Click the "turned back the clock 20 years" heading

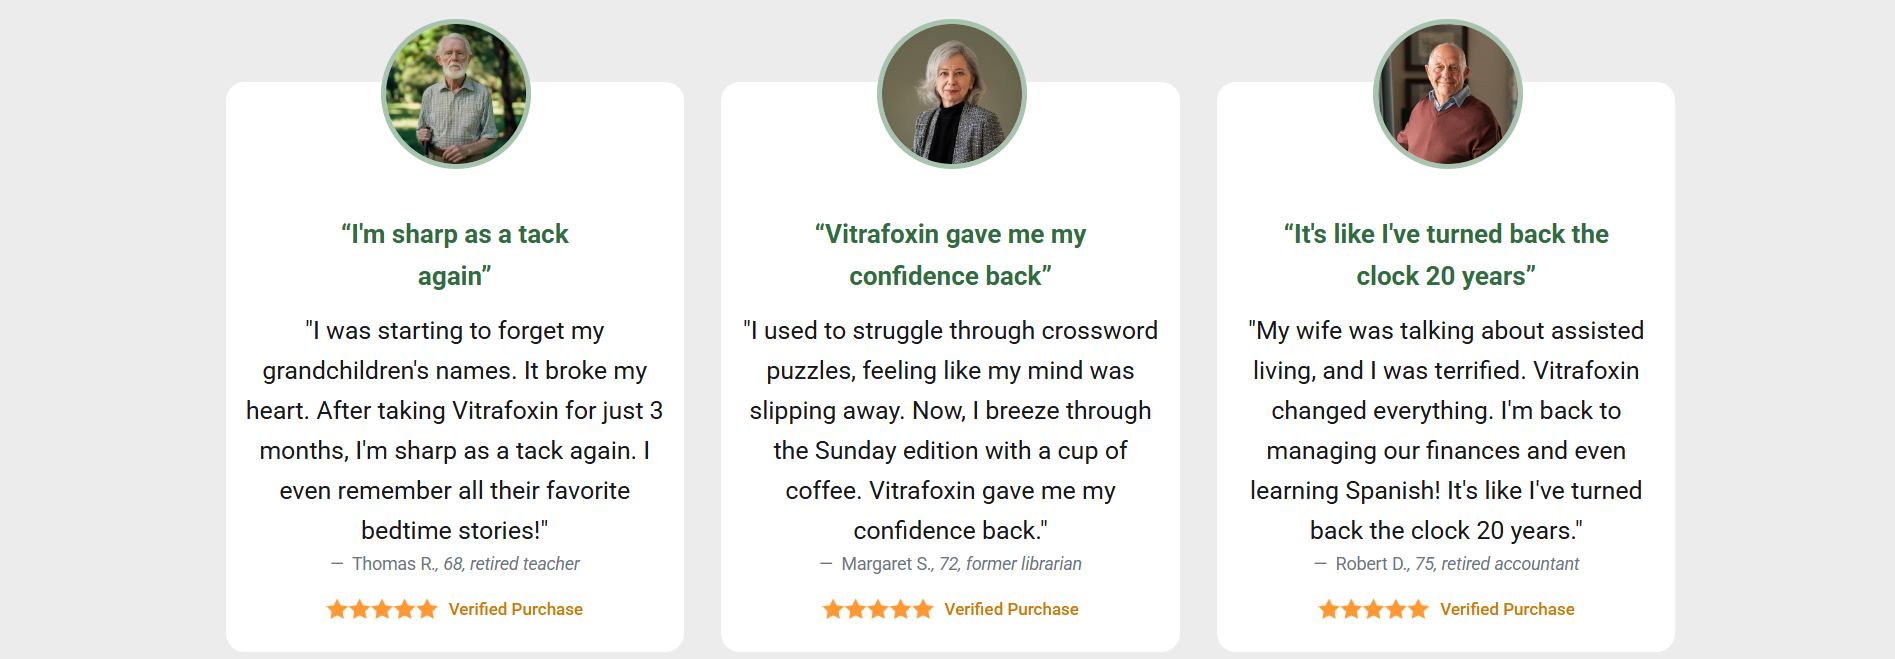tap(1446, 255)
